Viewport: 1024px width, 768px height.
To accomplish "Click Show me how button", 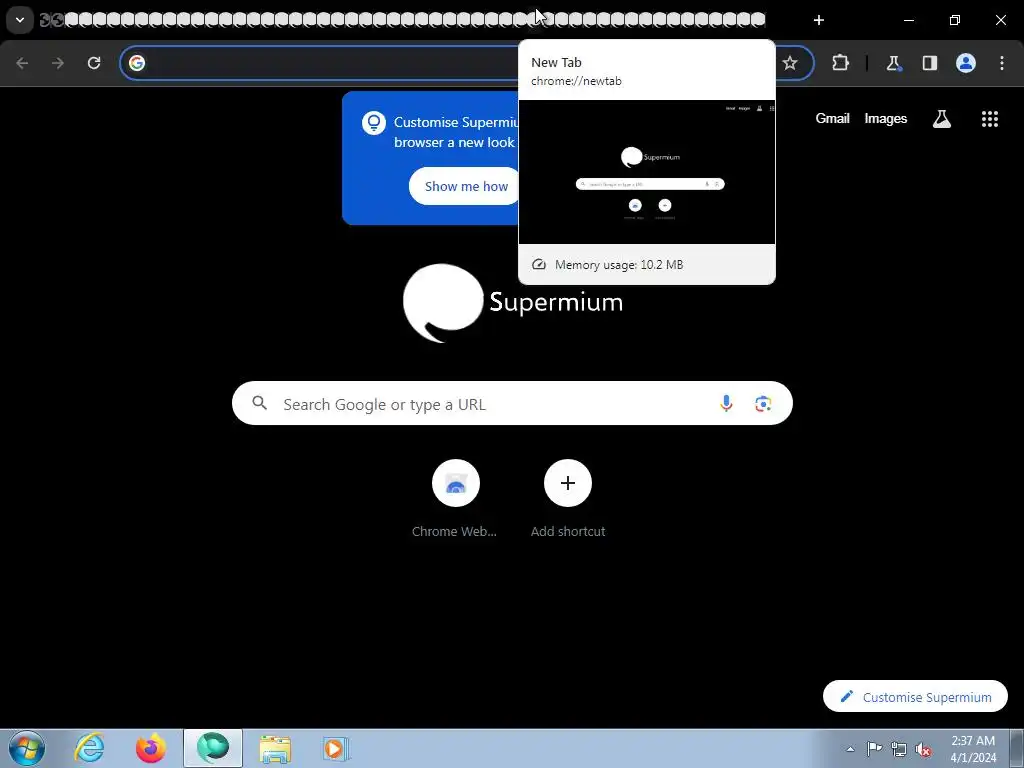I will [466, 186].
